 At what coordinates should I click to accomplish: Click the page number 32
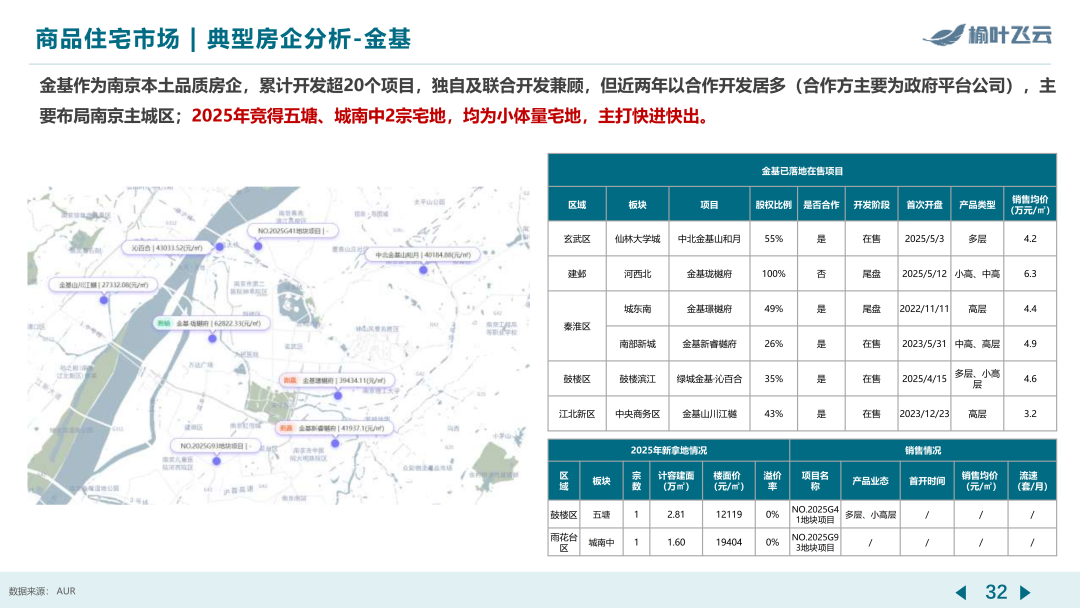996,592
